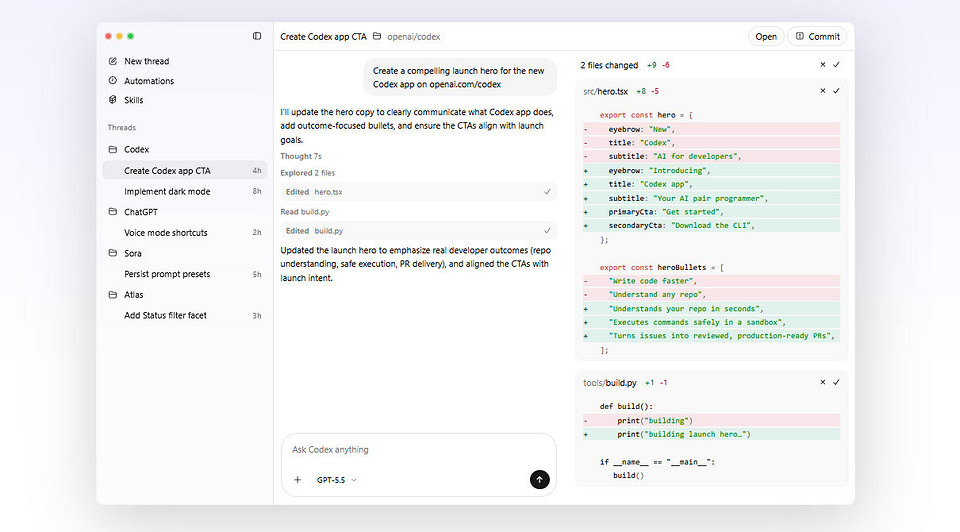Screen dimensions: 960x532
Task: Click the Sora folder icon
Action: click(x=113, y=253)
